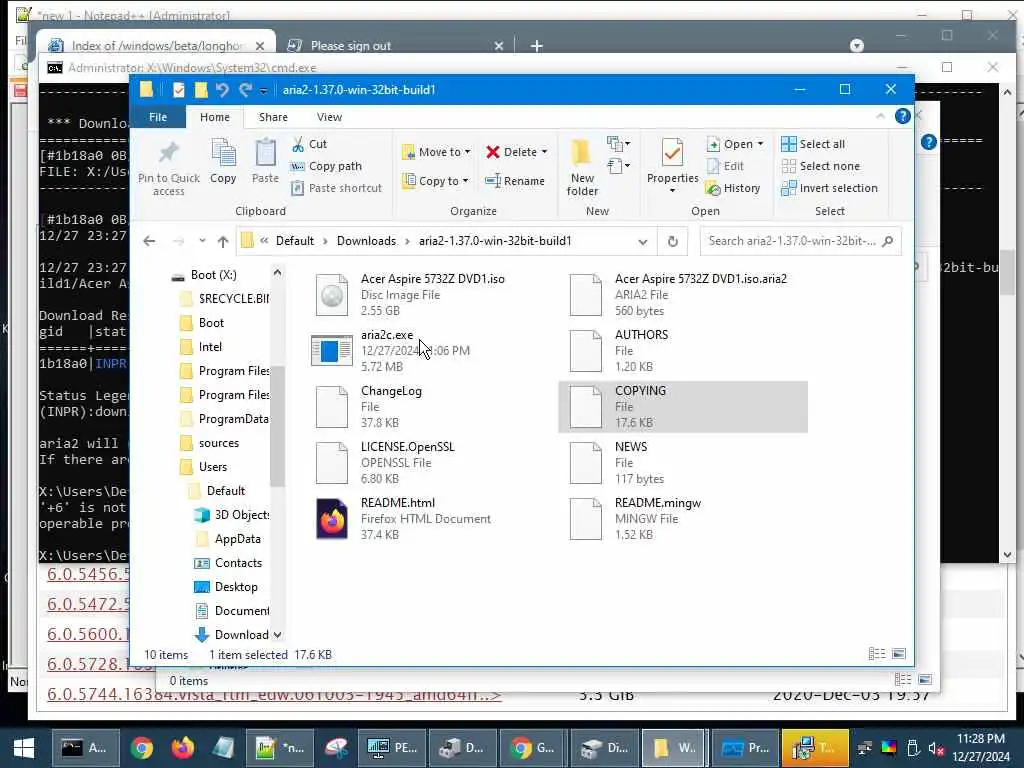Switch to Details view icon
Image resolution: width=1024 pixels, height=768 pixels.
(877, 654)
